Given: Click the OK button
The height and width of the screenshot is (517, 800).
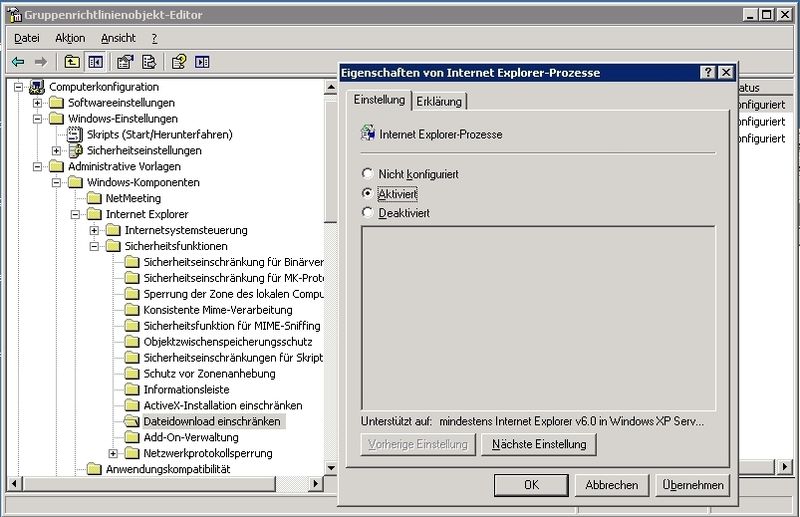Looking at the screenshot, I should (x=531, y=485).
